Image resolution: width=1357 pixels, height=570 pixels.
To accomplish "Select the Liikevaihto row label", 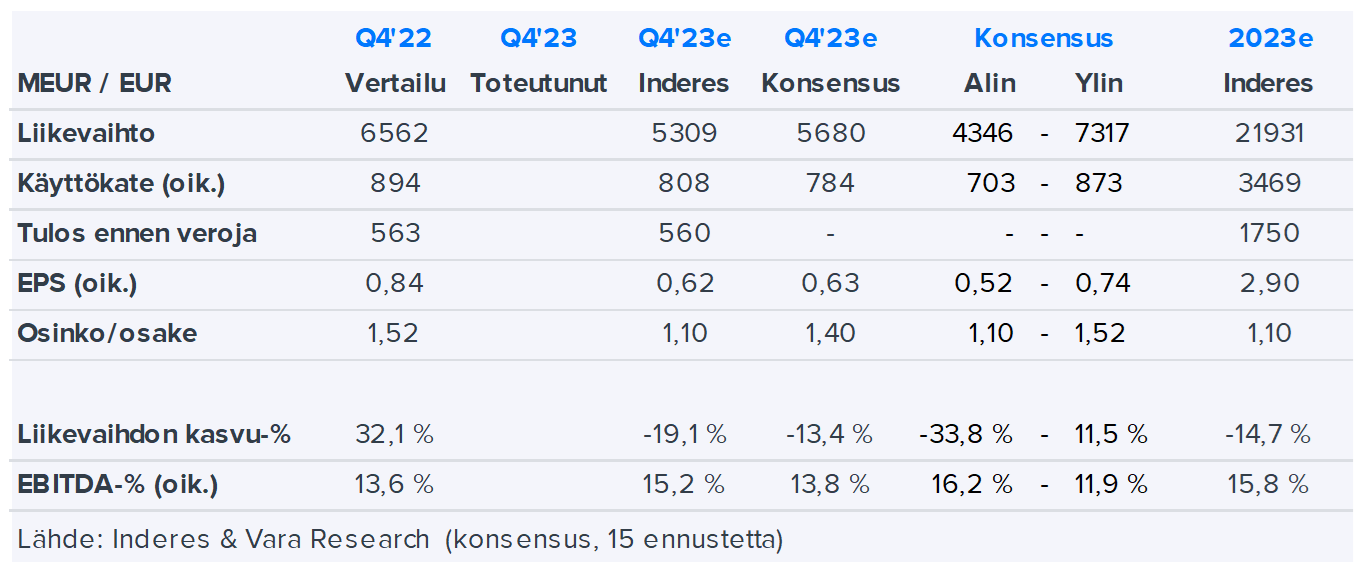I will pos(86,133).
